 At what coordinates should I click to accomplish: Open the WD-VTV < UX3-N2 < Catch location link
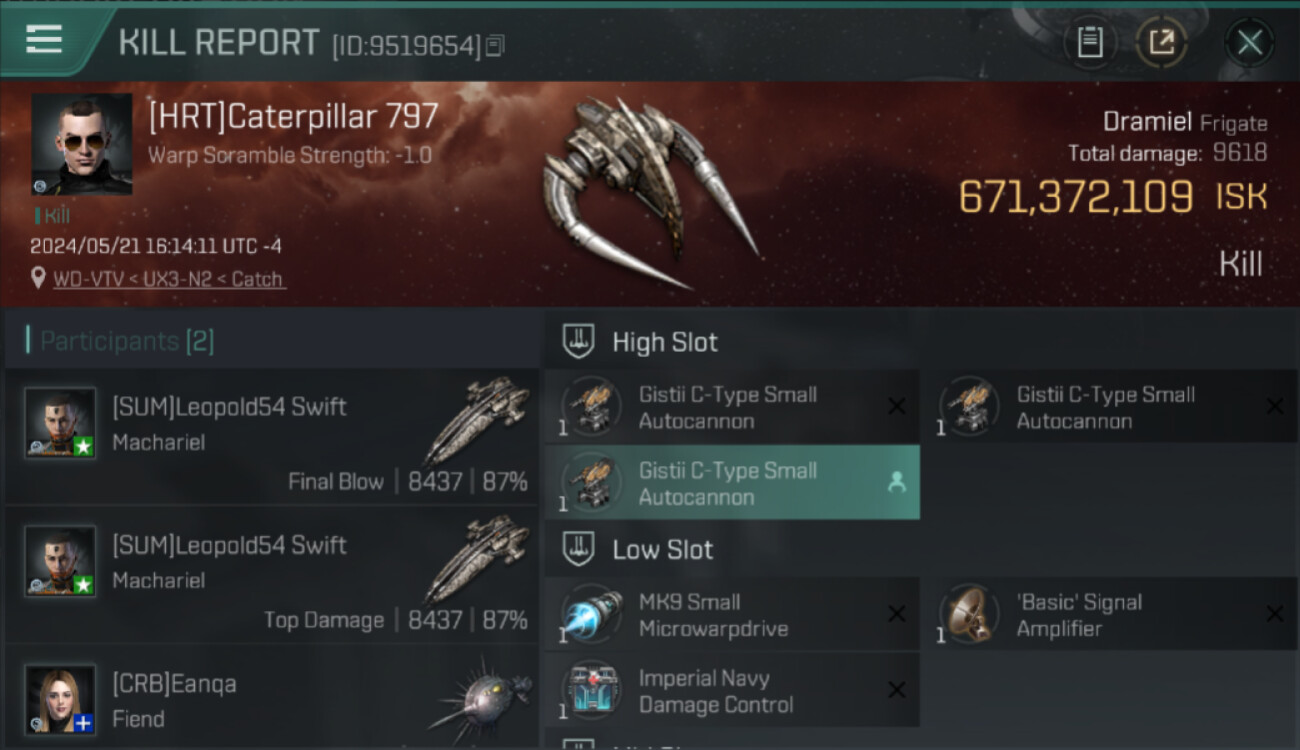(168, 279)
